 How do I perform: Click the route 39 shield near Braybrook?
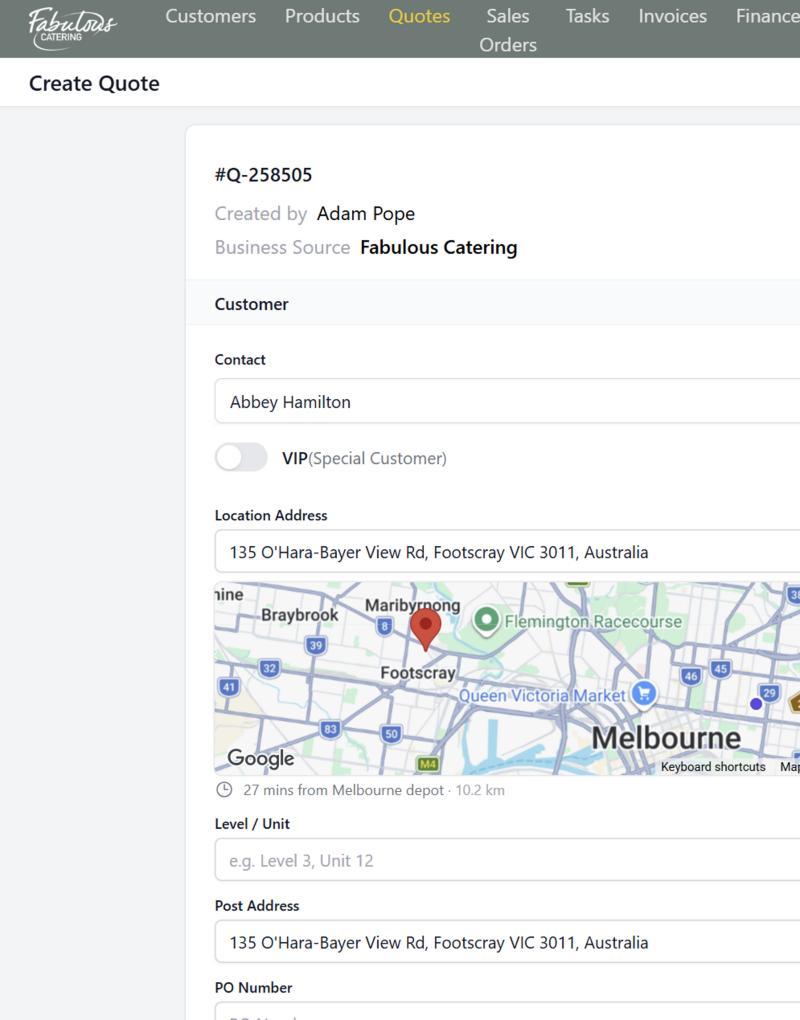click(315, 645)
